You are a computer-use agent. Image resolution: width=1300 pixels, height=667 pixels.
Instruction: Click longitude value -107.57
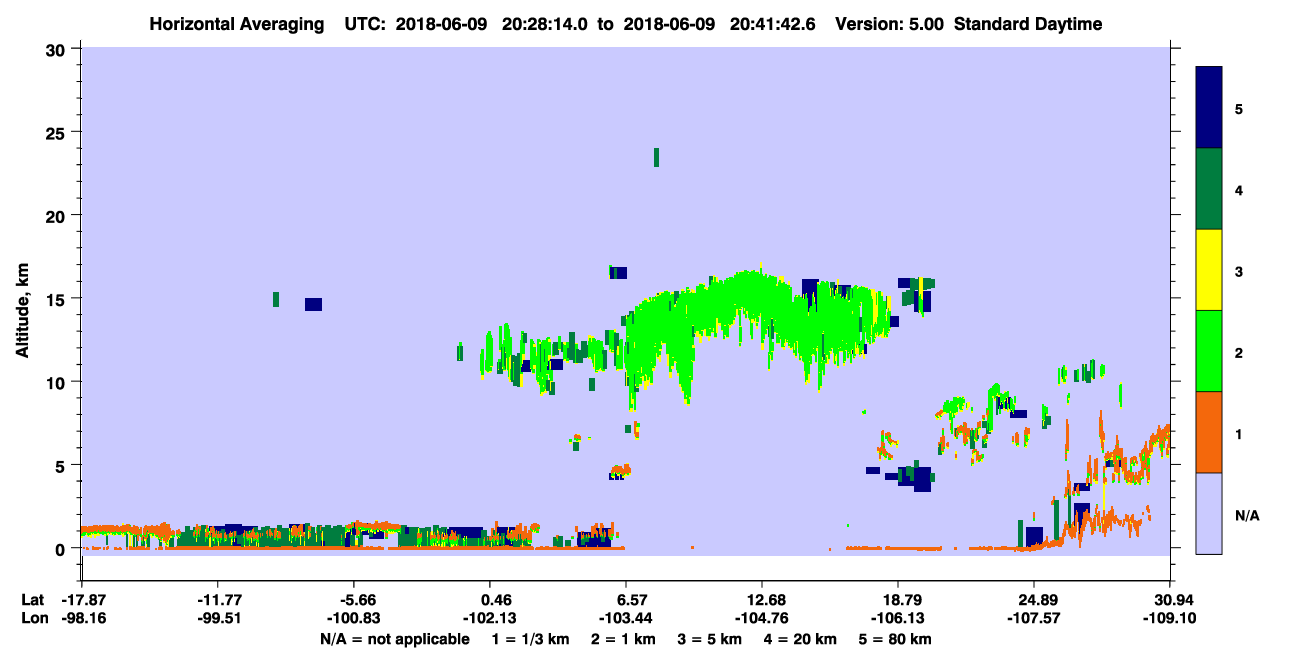[x=1033, y=618]
